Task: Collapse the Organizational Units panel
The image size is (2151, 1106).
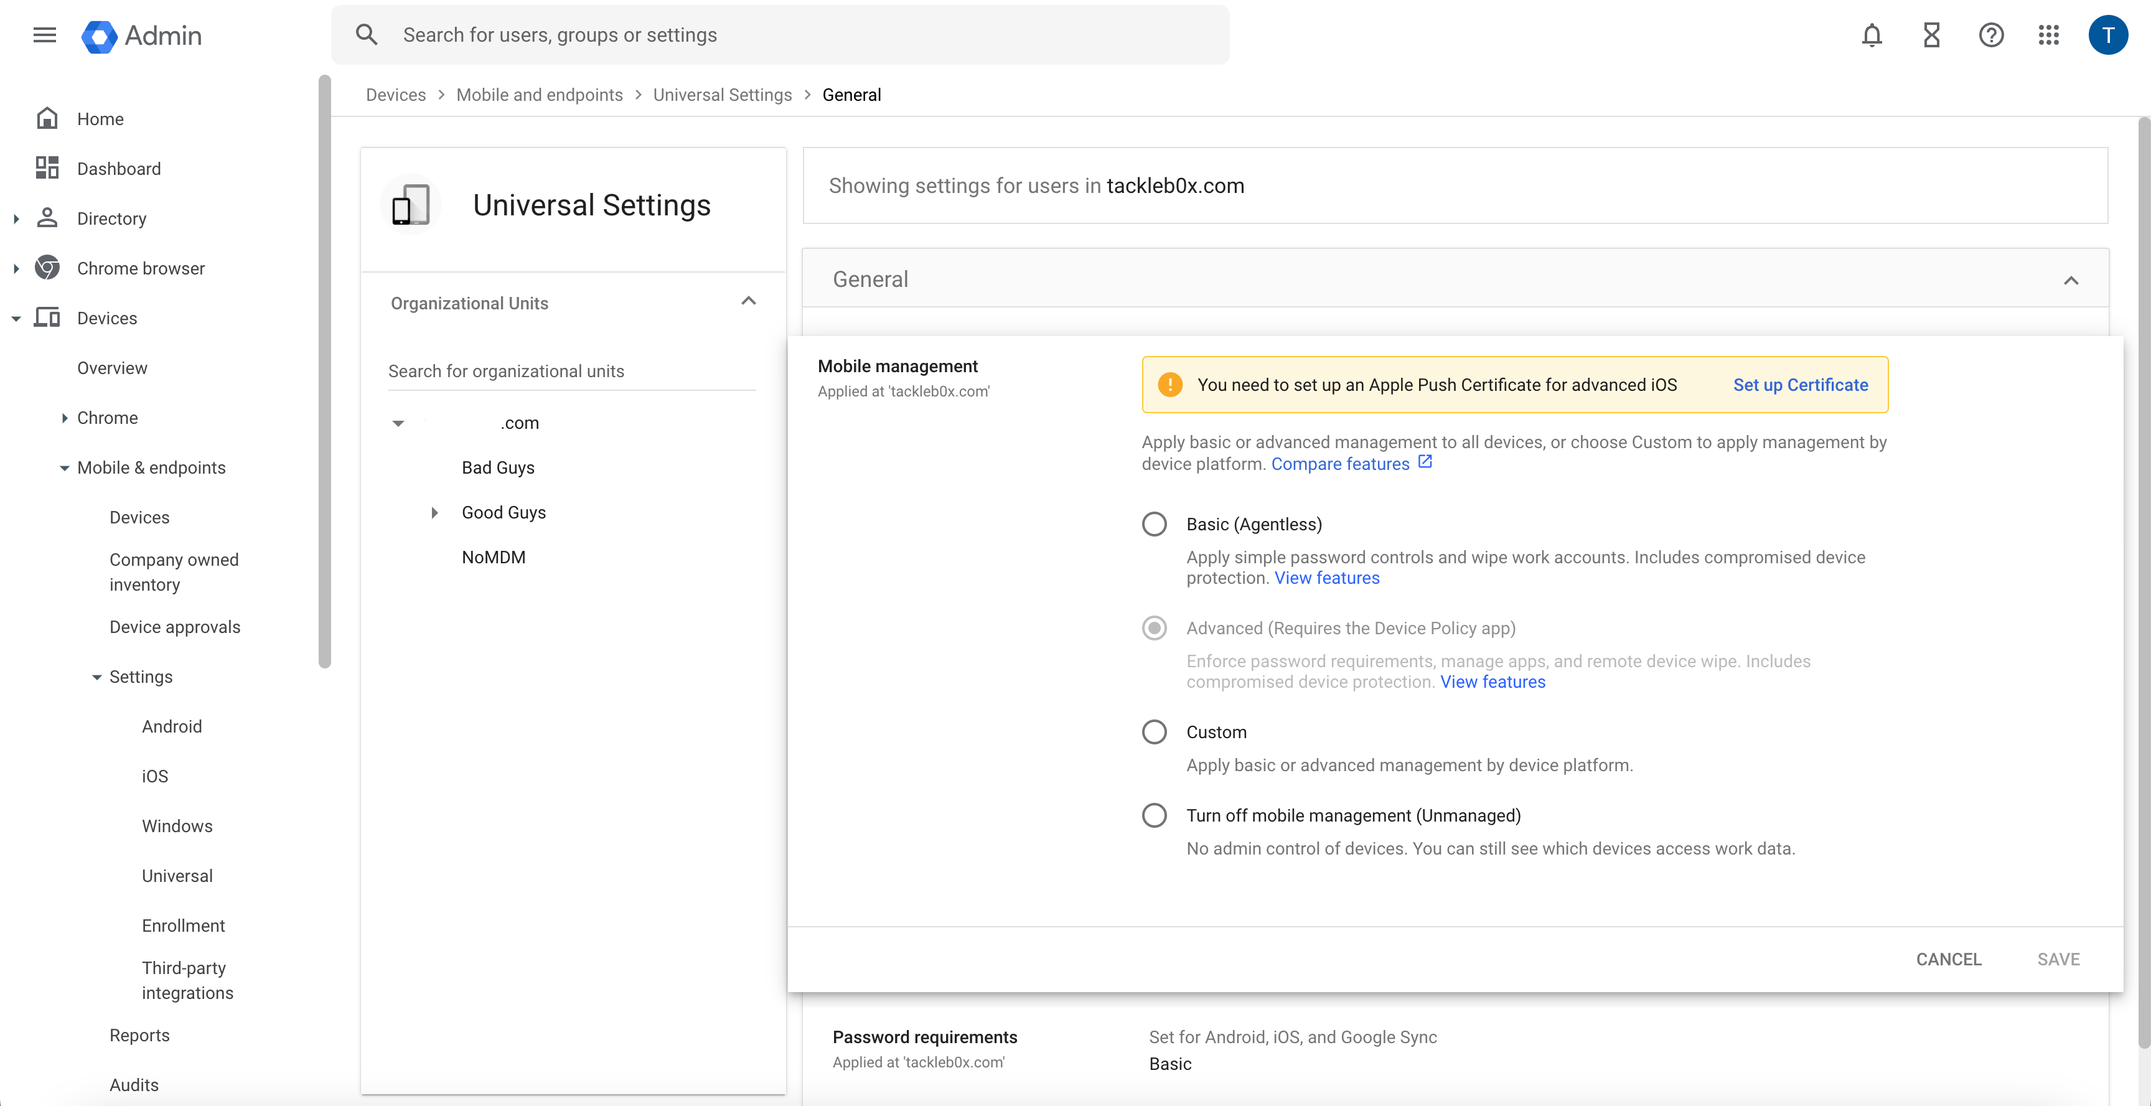Action: [749, 302]
